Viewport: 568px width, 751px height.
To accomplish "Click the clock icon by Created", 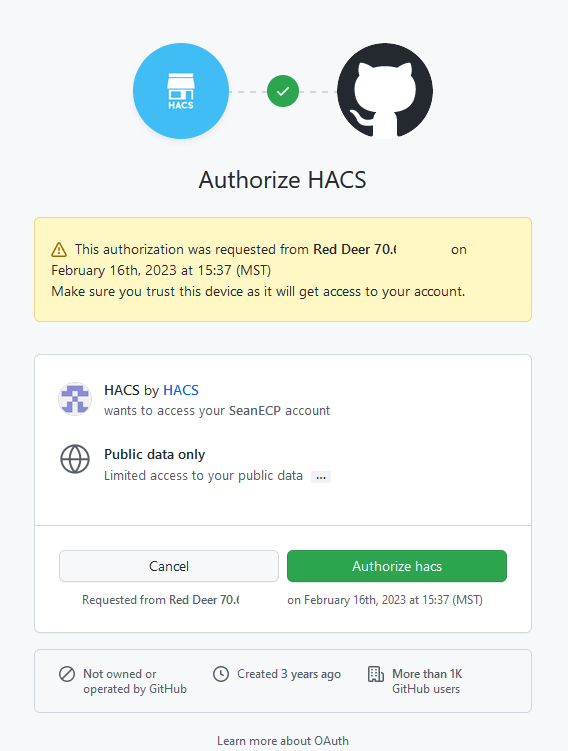I will (221, 674).
